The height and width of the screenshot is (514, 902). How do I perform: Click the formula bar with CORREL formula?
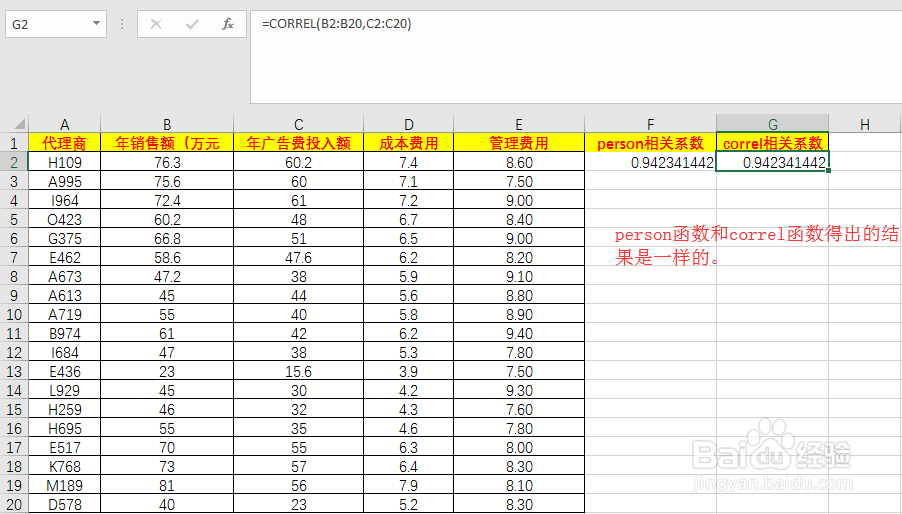tap(576, 57)
